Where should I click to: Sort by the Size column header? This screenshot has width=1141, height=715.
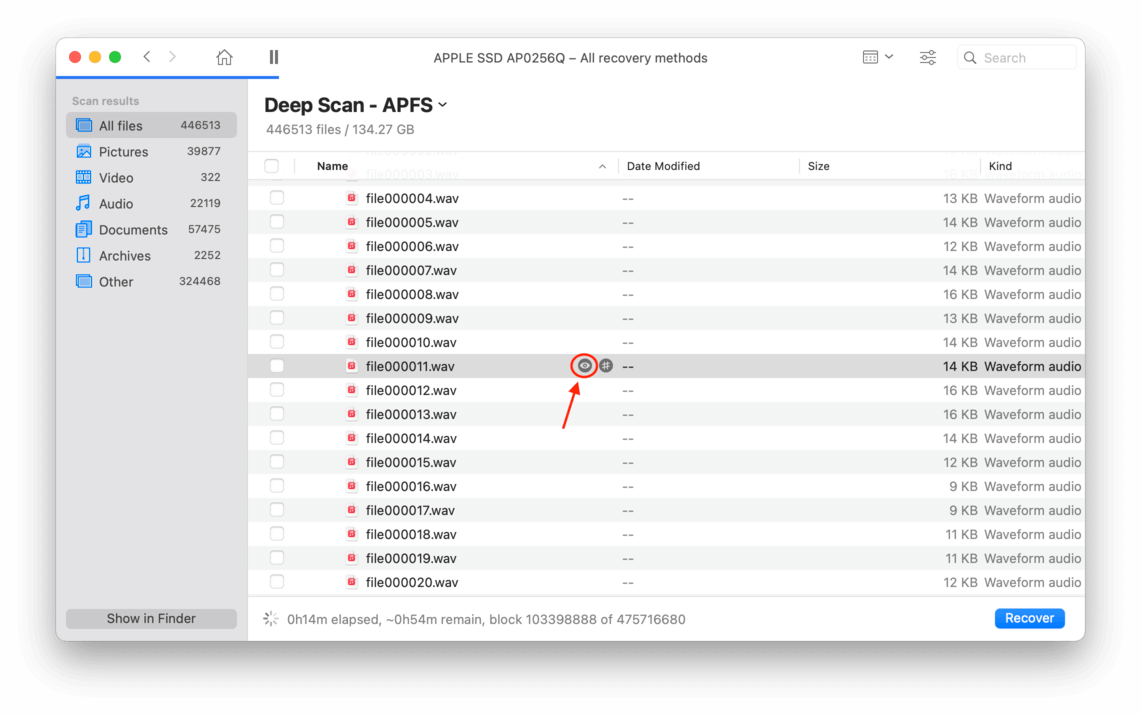(x=819, y=166)
